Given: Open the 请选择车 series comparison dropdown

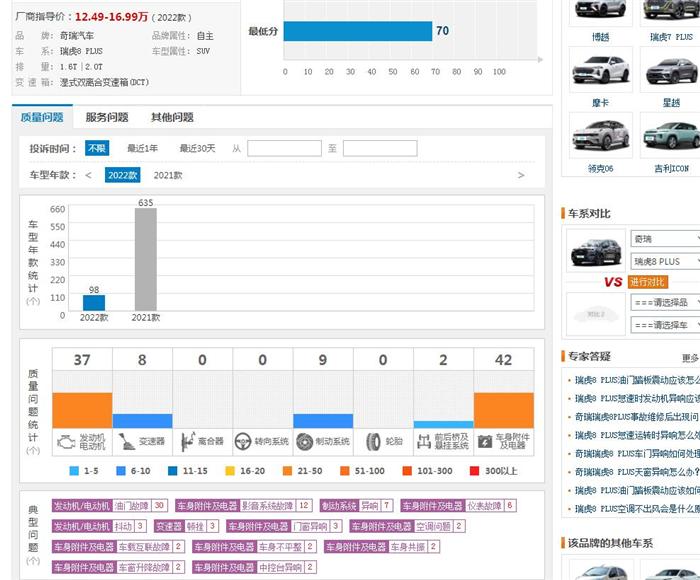Looking at the screenshot, I should click(665, 325).
